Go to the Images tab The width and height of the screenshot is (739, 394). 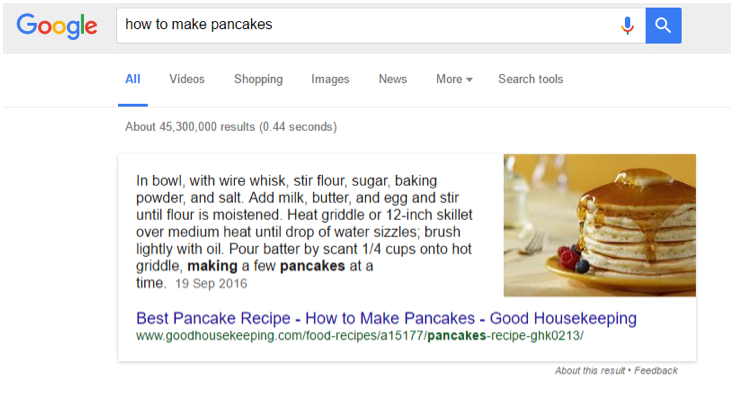[x=330, y=79]
